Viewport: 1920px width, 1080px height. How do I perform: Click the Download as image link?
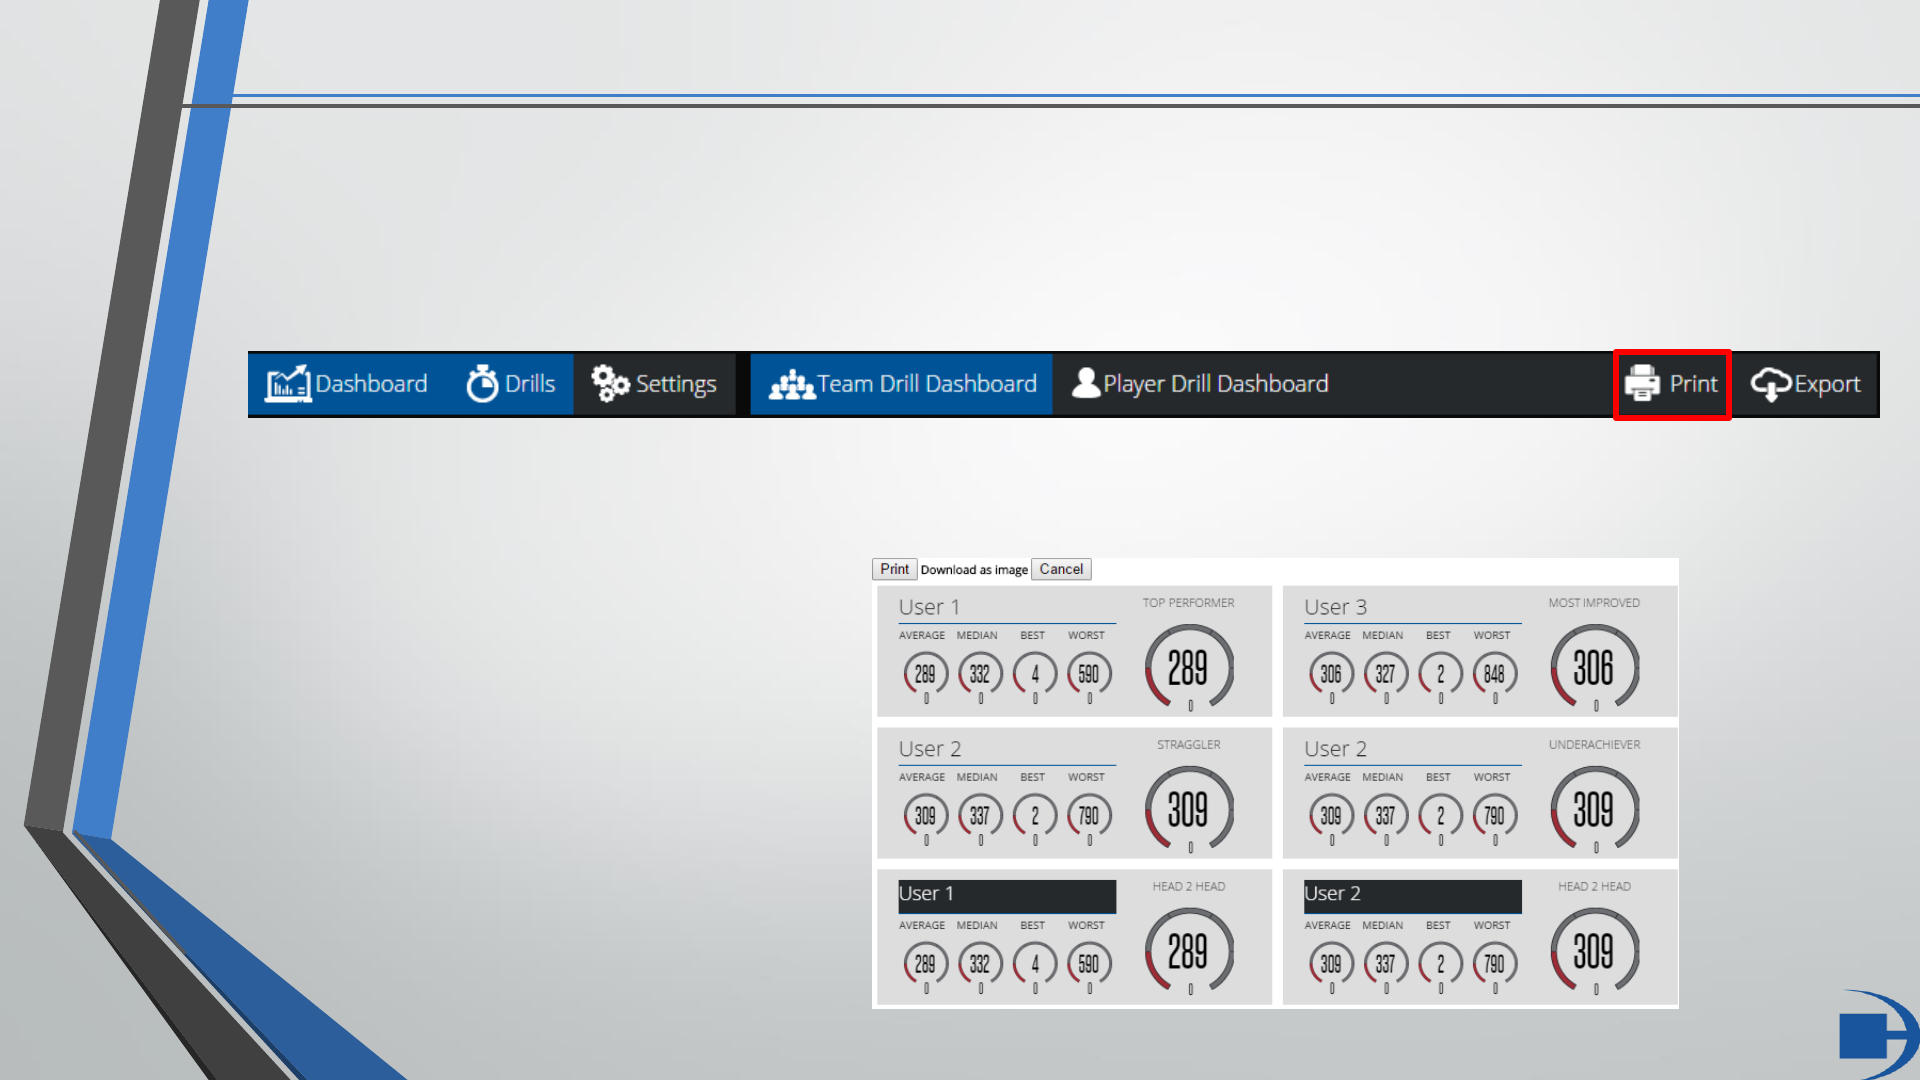(974, 570)
